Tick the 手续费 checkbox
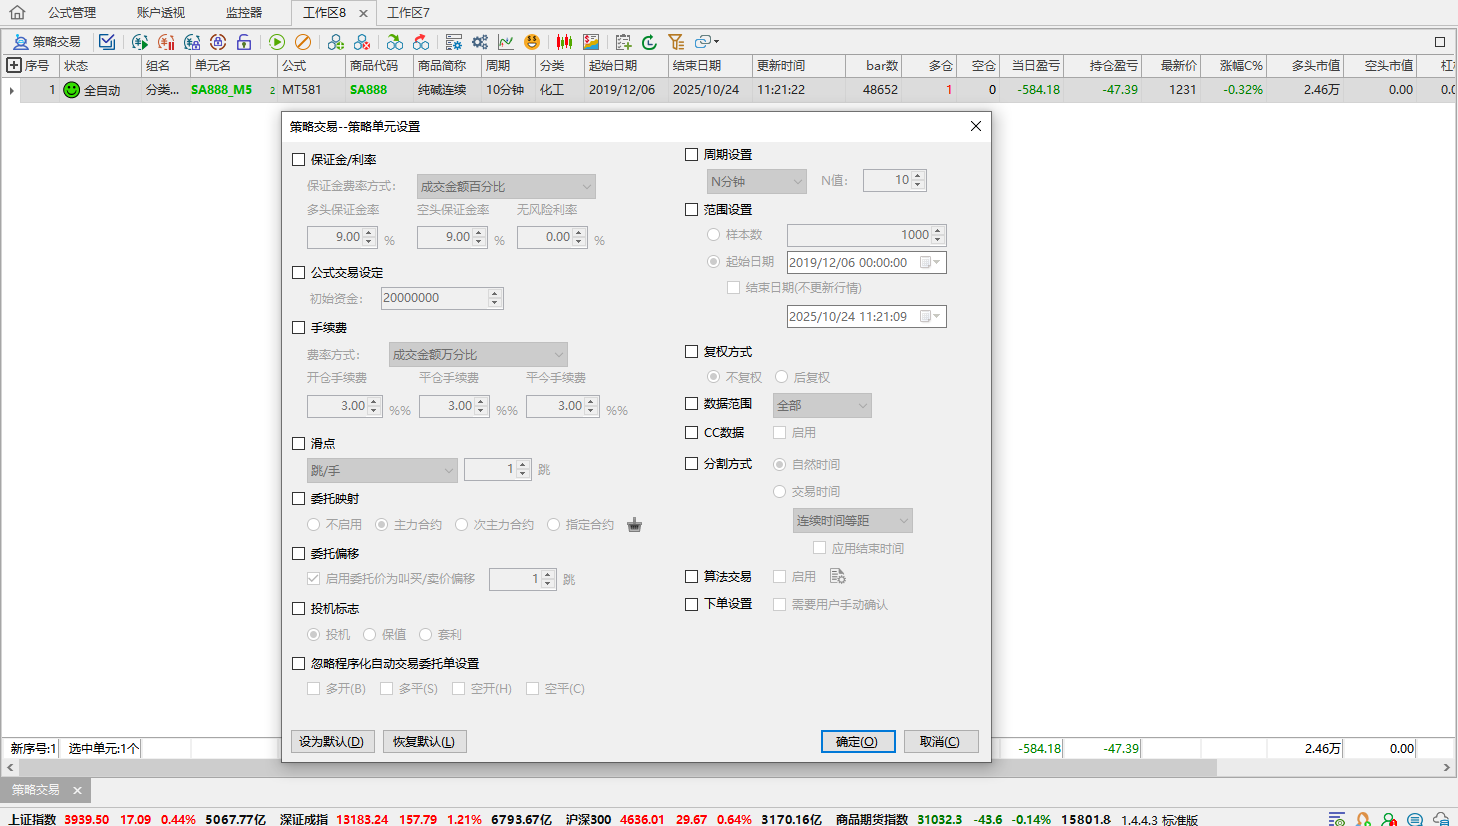This screenshot has height=826, width=1458. tap(299, 328)
